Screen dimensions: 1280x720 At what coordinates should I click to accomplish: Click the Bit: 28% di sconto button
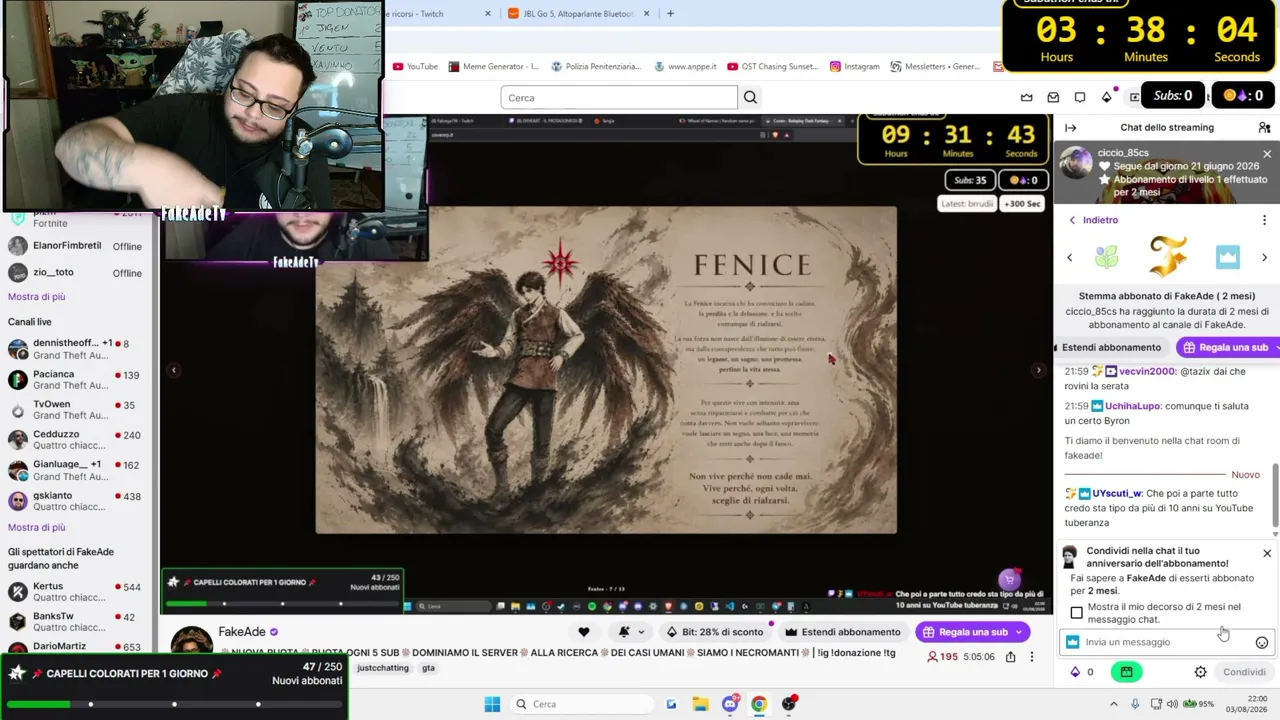[715, 632]
